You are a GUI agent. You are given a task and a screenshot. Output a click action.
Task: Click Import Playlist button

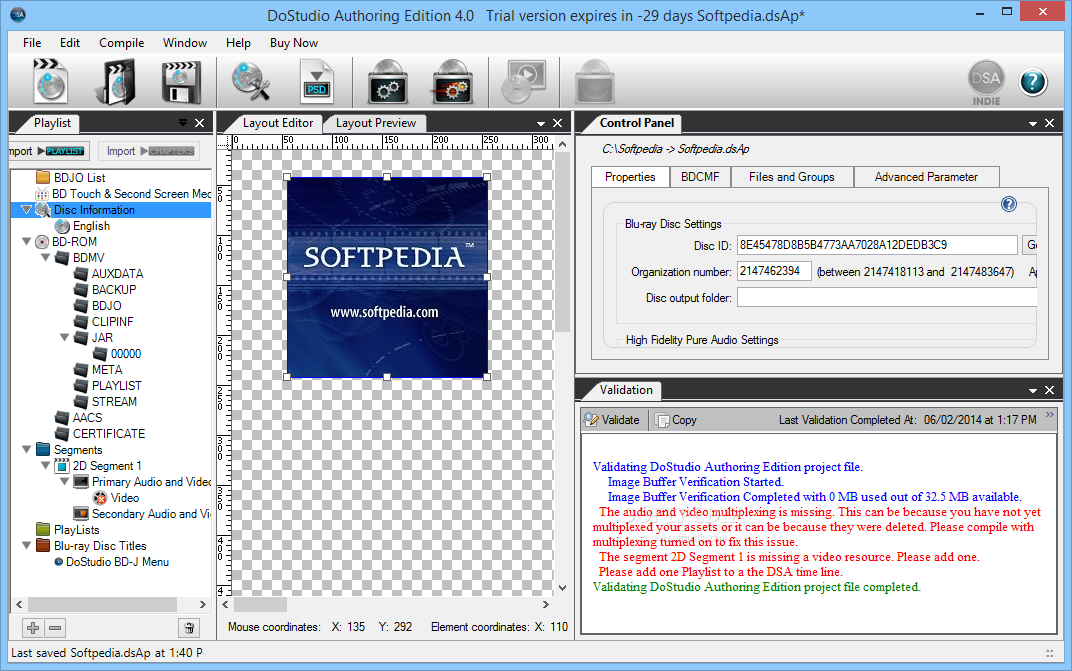48,150
